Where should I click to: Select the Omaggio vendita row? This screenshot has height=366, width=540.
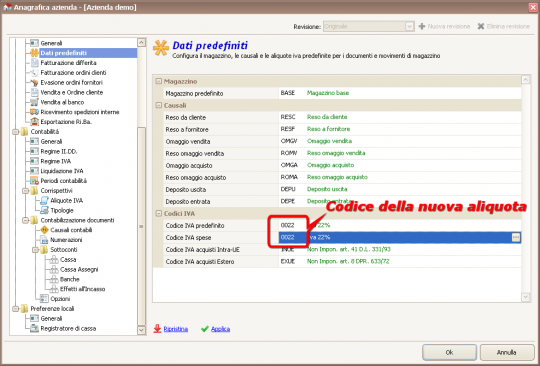342,142
